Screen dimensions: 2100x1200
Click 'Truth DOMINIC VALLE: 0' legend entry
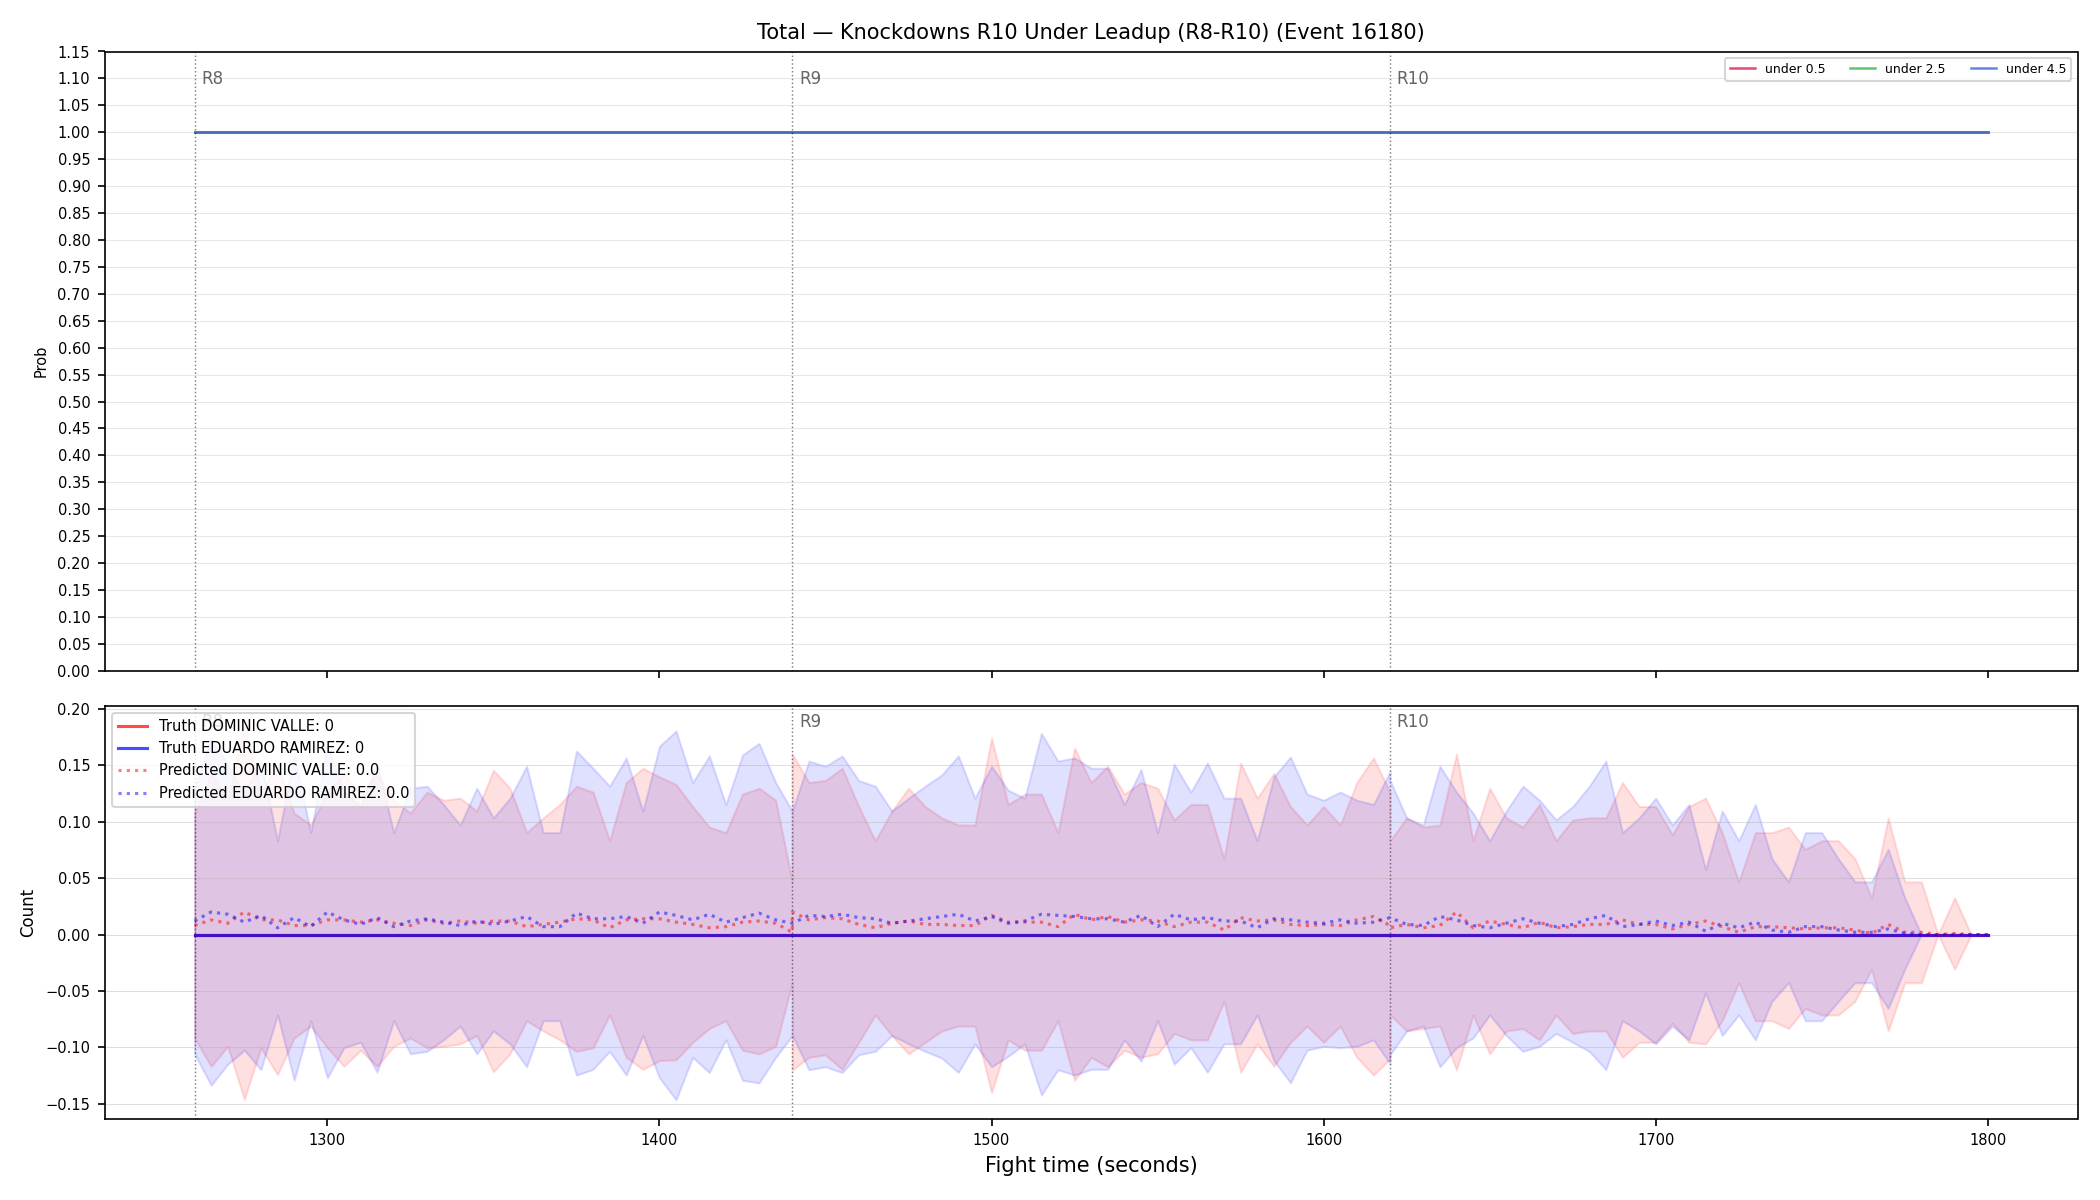246,726
